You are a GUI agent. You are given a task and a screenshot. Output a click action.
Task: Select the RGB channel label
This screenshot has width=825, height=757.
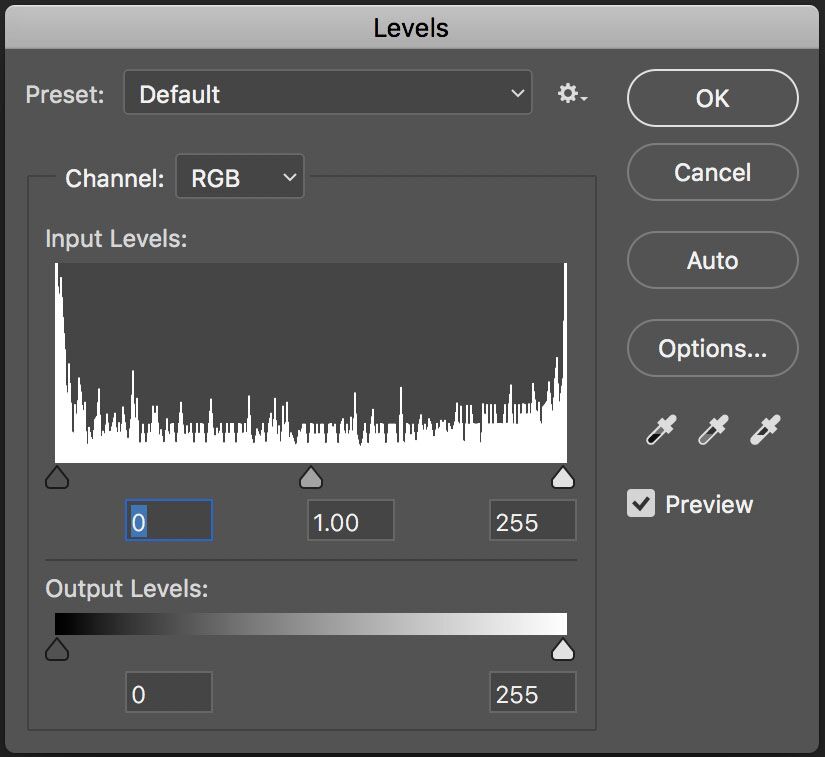tap(214, 177)
